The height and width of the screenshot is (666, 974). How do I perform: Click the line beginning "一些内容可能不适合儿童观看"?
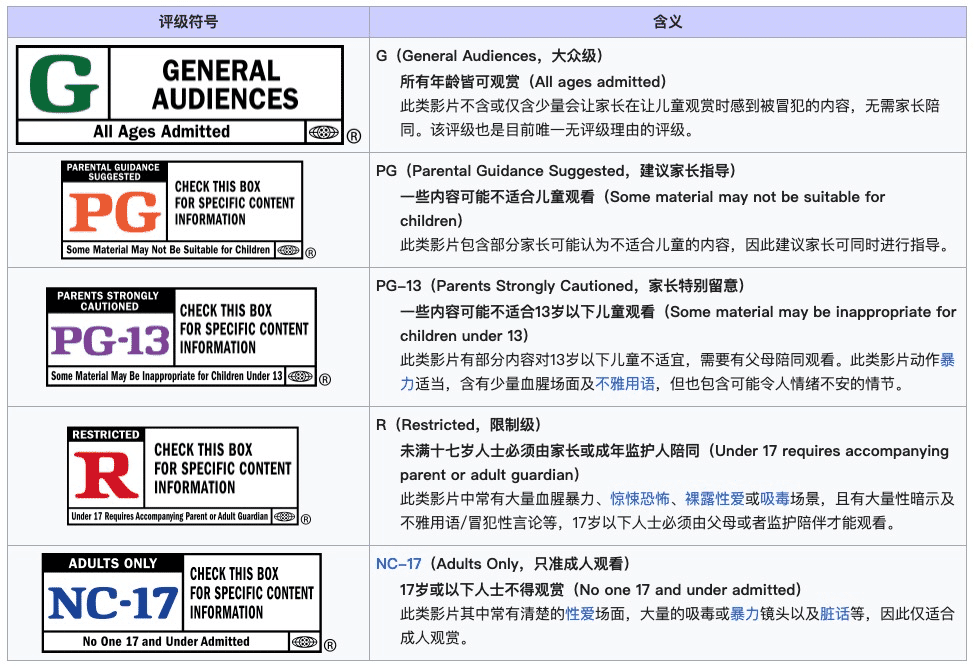(x=642, y=209)
